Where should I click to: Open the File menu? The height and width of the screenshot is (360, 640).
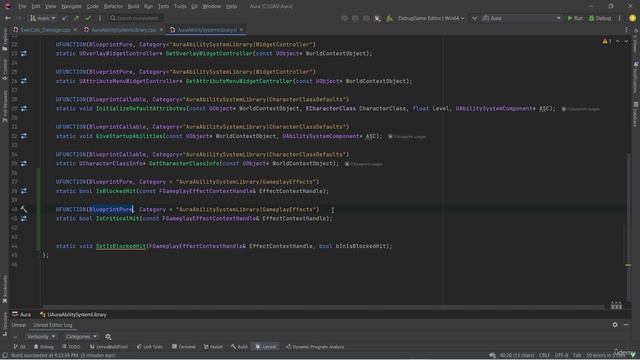[x=22, y=7]
